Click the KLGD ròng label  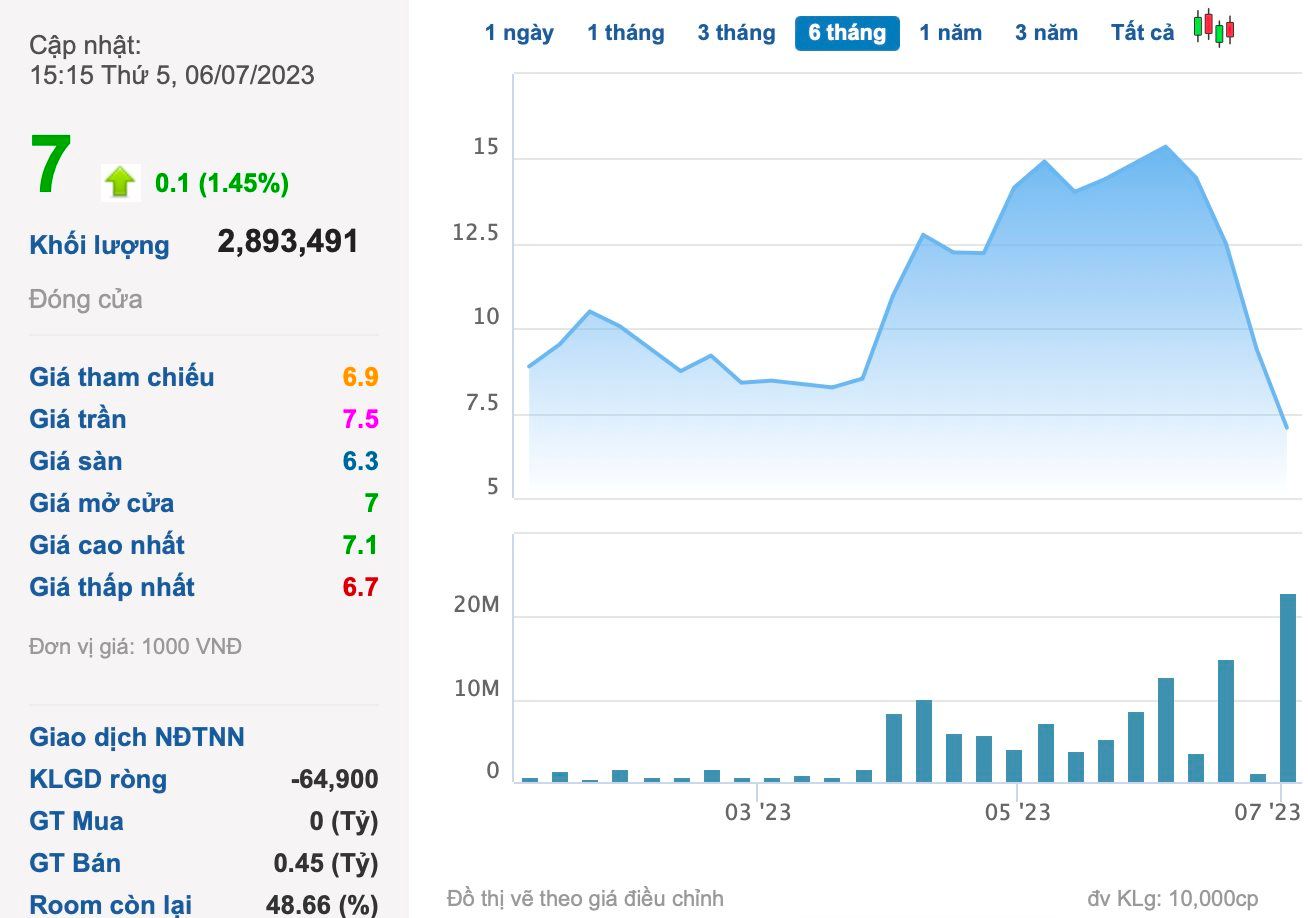[x=98, y=780]
